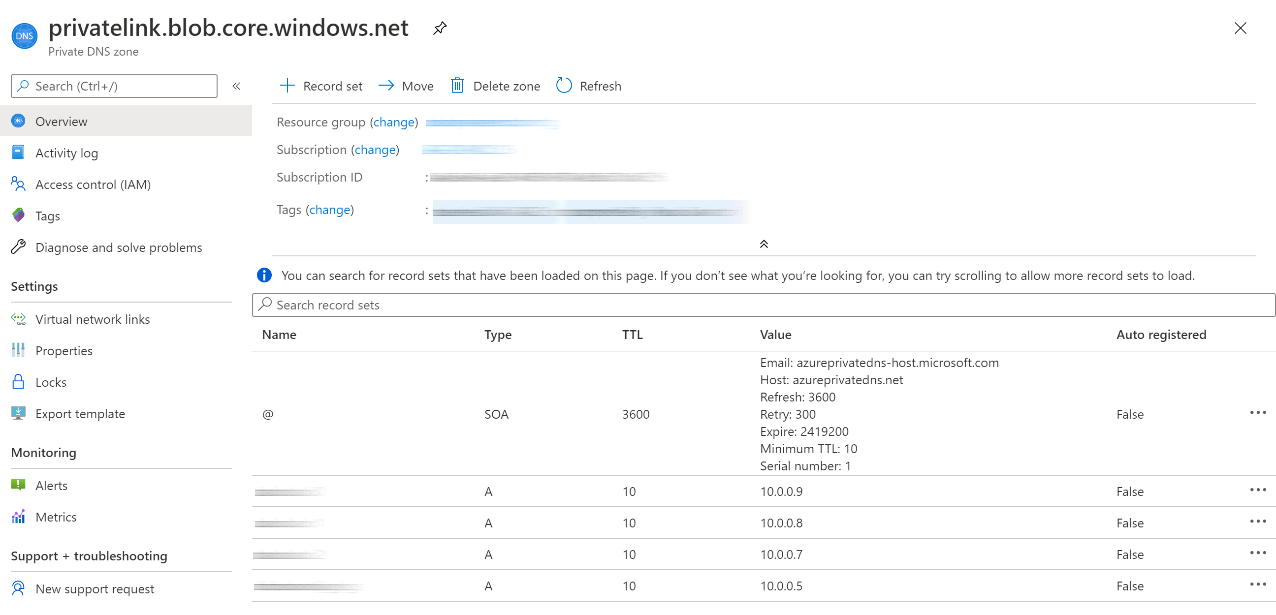
Task: Pin the private DNS zone blade
Action: tap(440, 29)
